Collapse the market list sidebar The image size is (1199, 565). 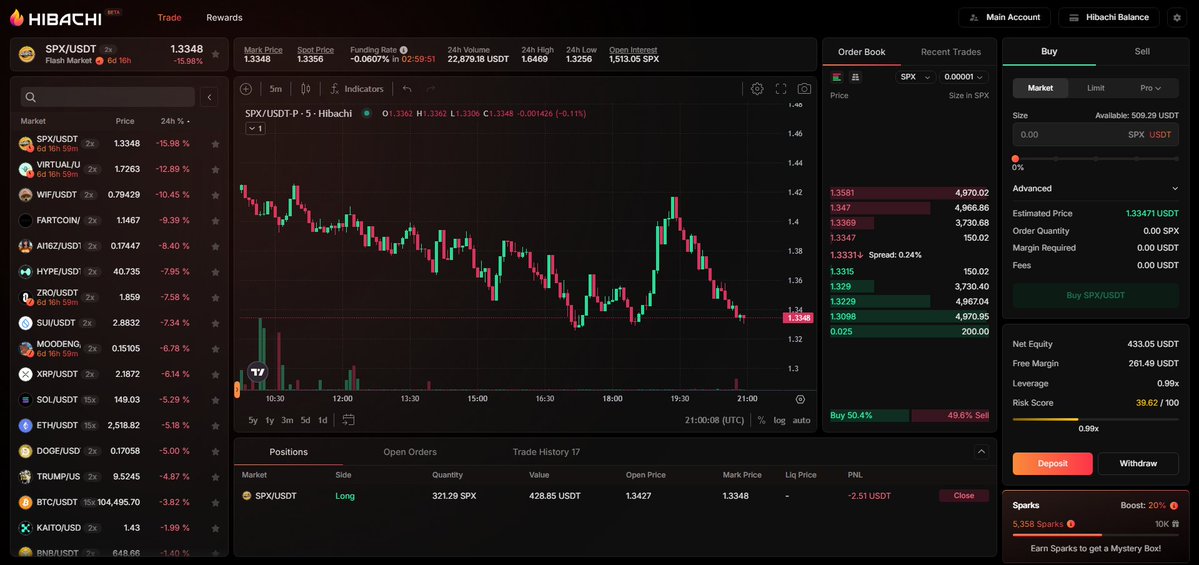(210, 97)
